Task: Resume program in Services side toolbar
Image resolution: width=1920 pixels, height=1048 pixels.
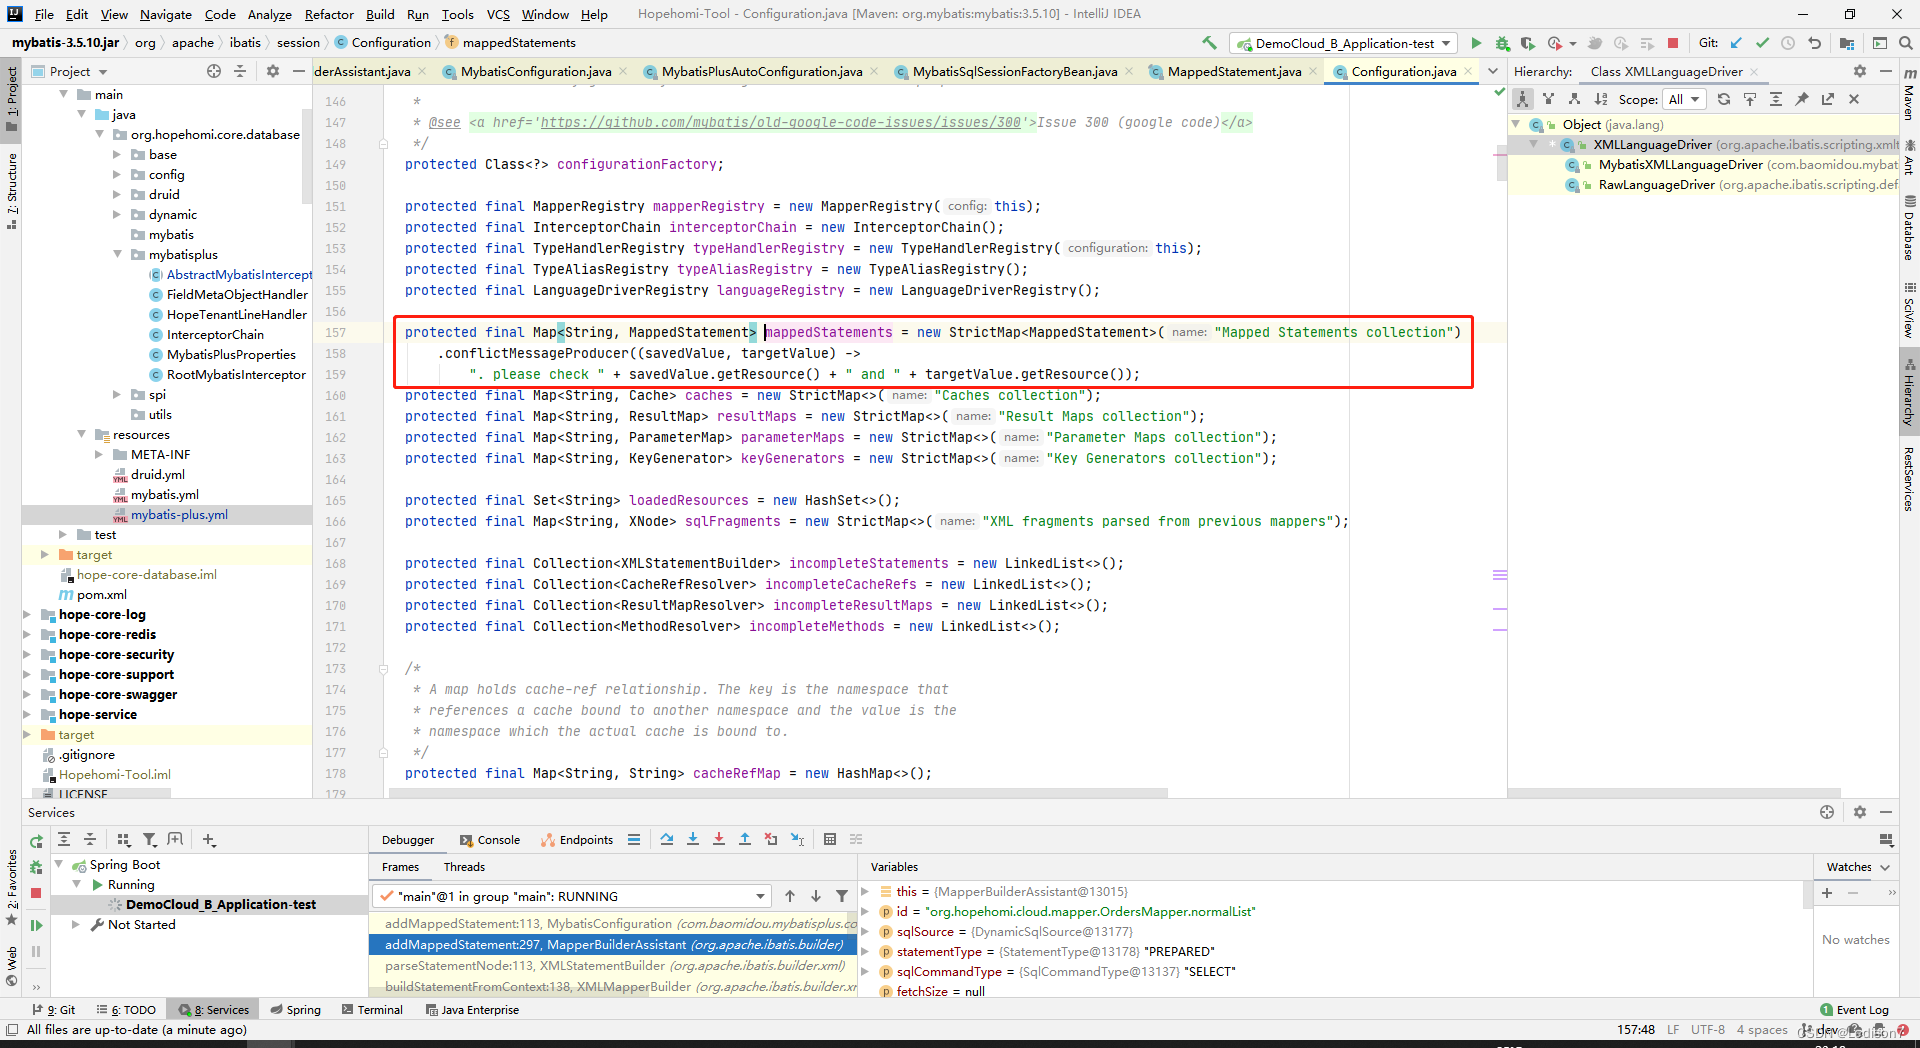Action: coord(36,926)
